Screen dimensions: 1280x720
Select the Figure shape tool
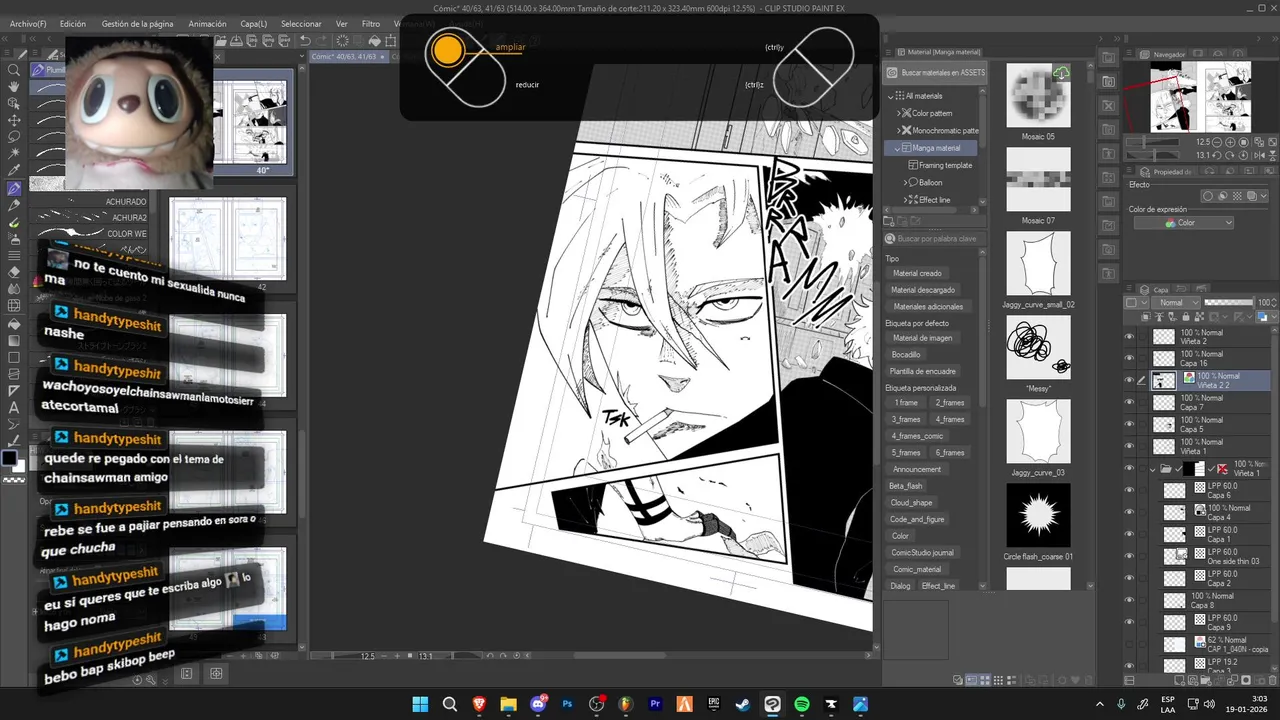14,357
